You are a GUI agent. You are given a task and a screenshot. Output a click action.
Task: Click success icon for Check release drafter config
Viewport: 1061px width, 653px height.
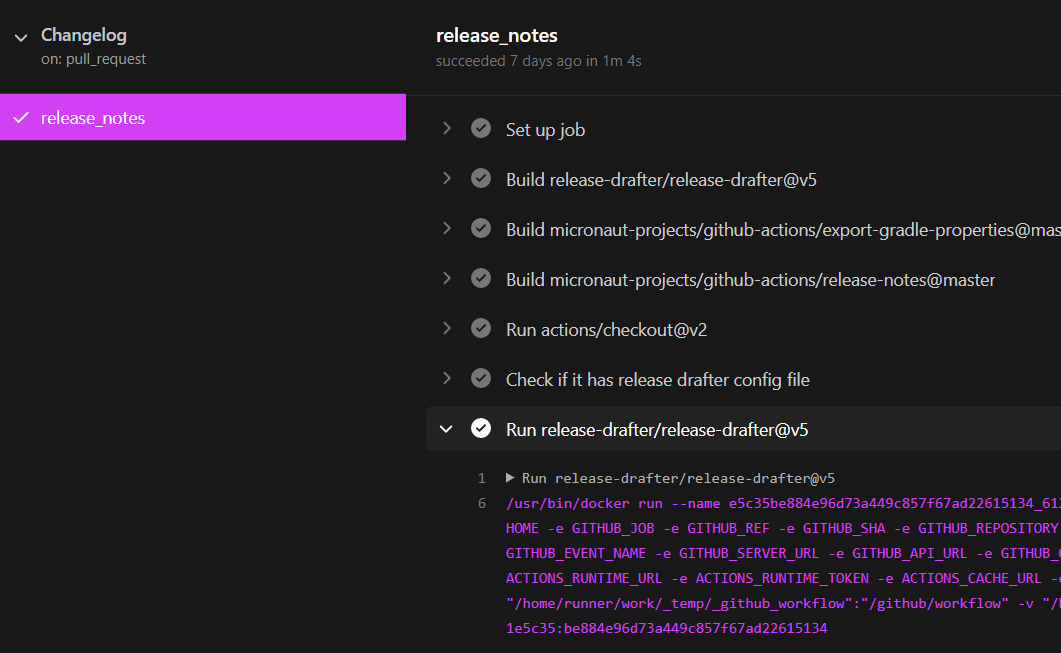pyautogui.click(x=481, y=378)
